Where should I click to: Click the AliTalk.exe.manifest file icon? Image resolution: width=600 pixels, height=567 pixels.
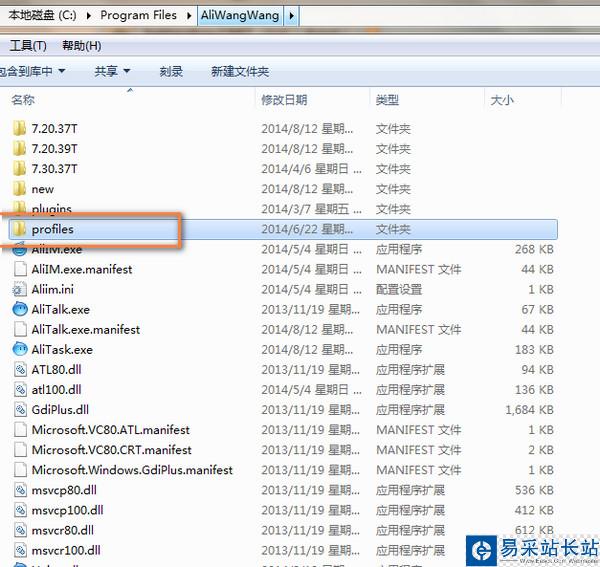[x=20, y=329]
